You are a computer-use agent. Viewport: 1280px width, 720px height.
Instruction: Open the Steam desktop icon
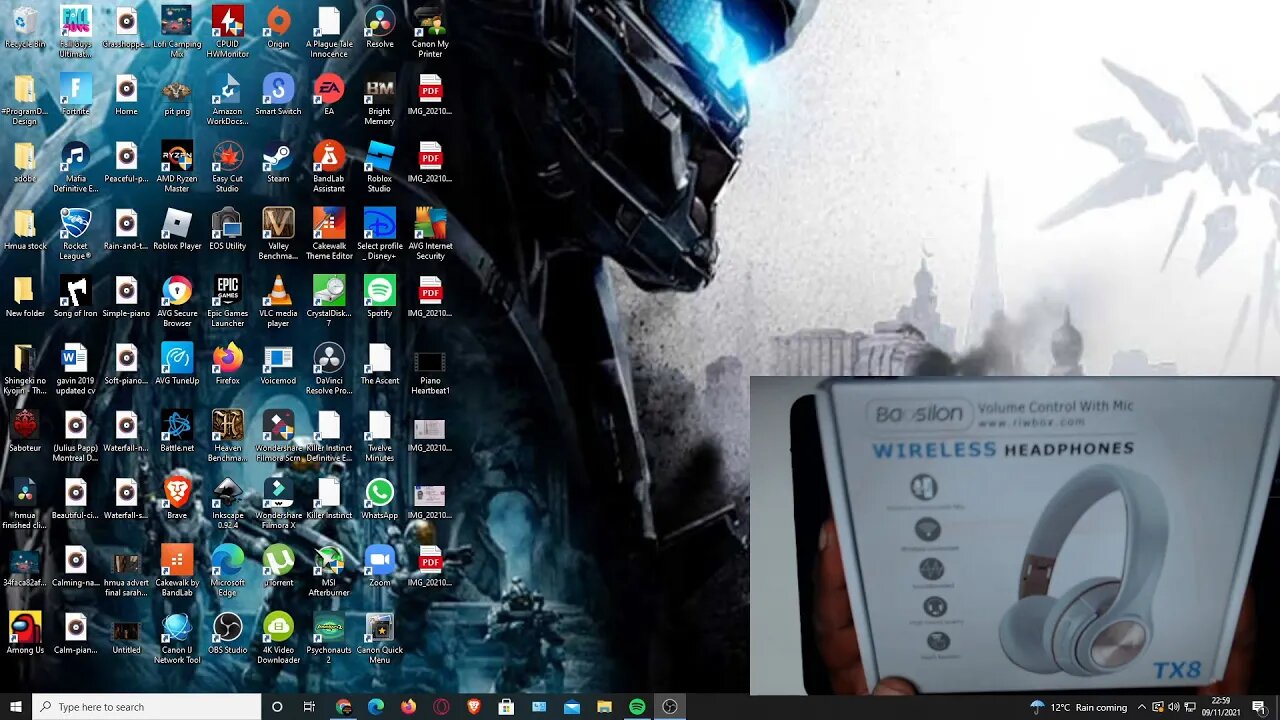point(278,162)
